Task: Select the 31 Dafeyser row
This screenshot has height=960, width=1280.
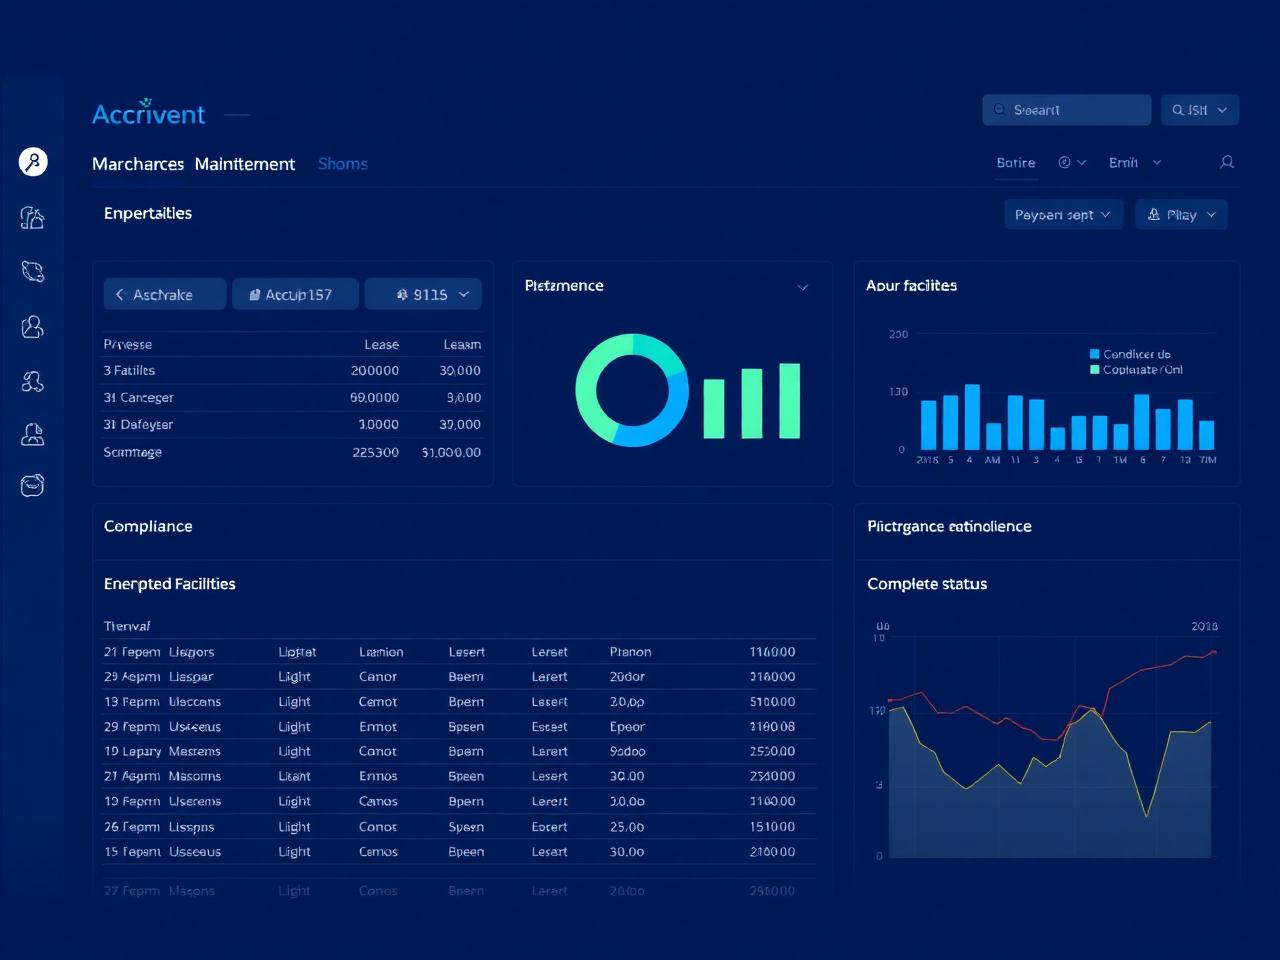Action: click(x=293, y=424)
